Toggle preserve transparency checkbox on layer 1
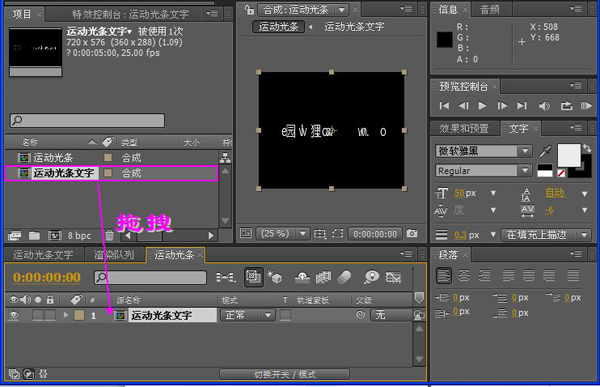The height and width of the screenshot is (387, 600). pyautogui.click(x=285, y=315)
